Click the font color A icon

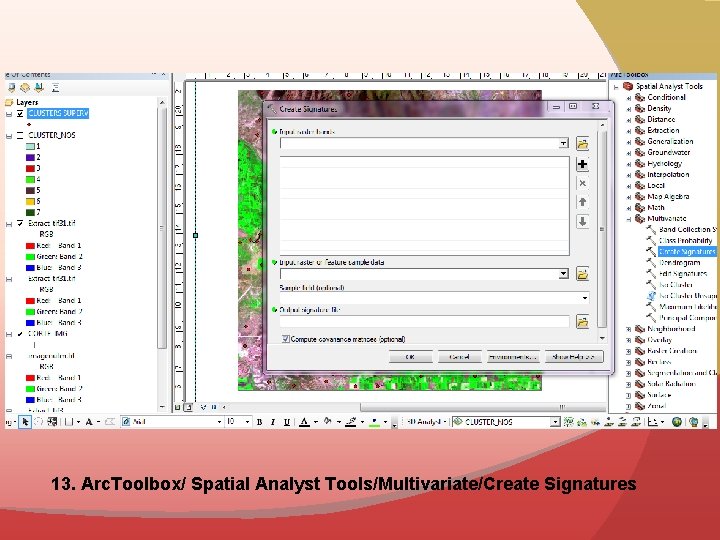(304, 422)
